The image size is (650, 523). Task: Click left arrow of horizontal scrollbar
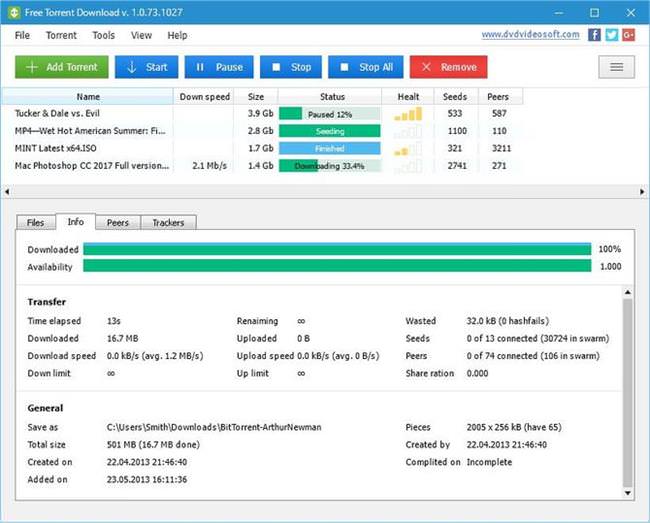click(7, 191)
